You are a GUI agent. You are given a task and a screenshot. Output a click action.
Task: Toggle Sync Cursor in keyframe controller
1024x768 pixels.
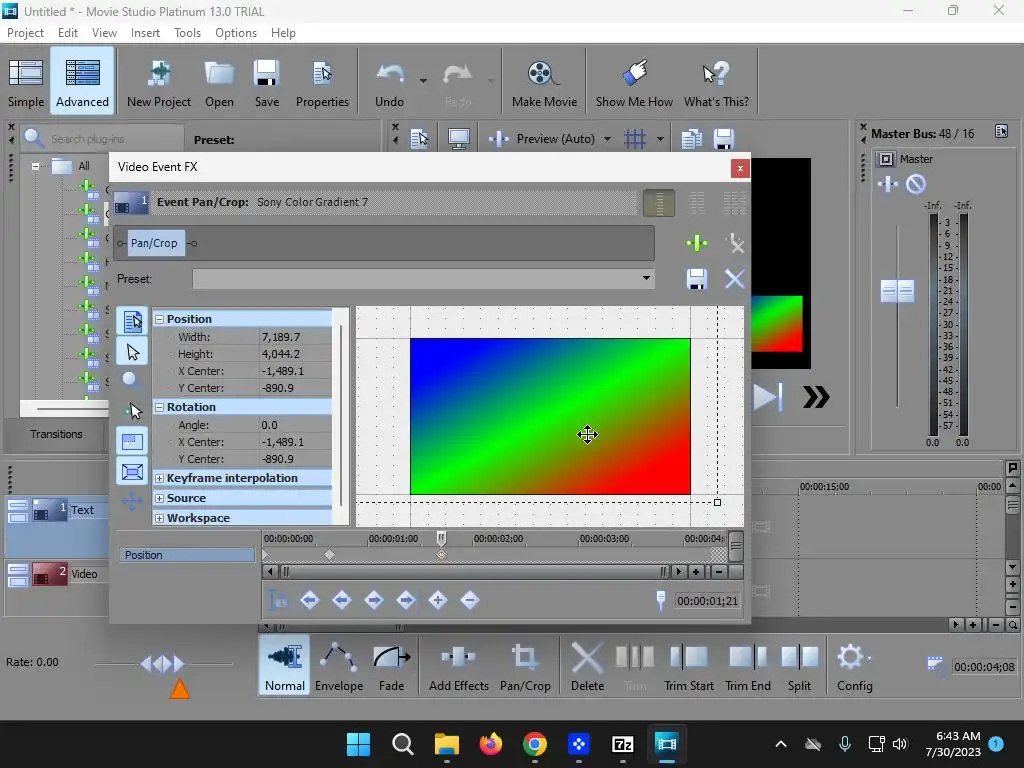tap(278, 600)
